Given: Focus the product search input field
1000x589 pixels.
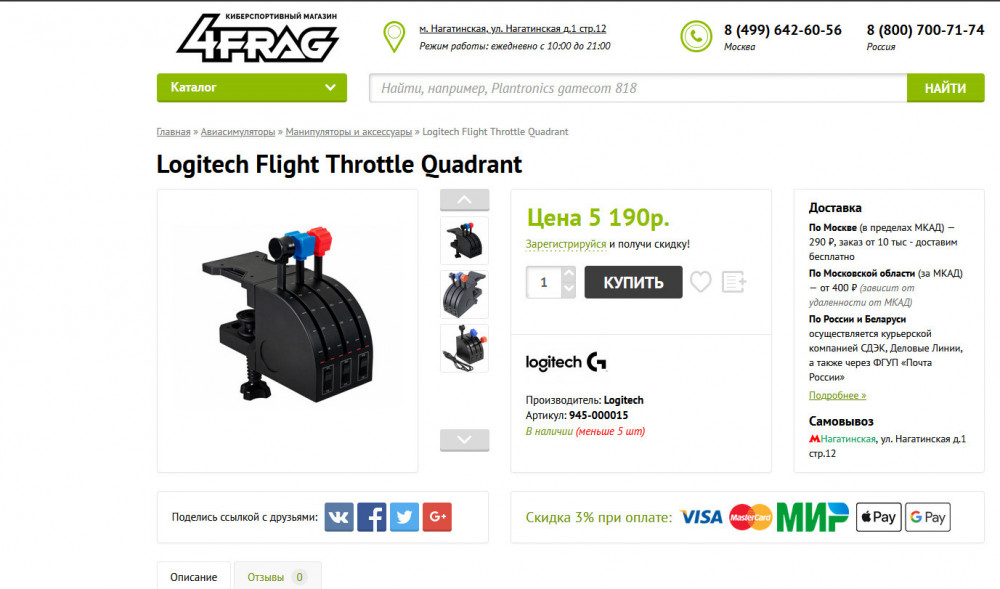Looking at the screenshot, I should tap(638, 88).
